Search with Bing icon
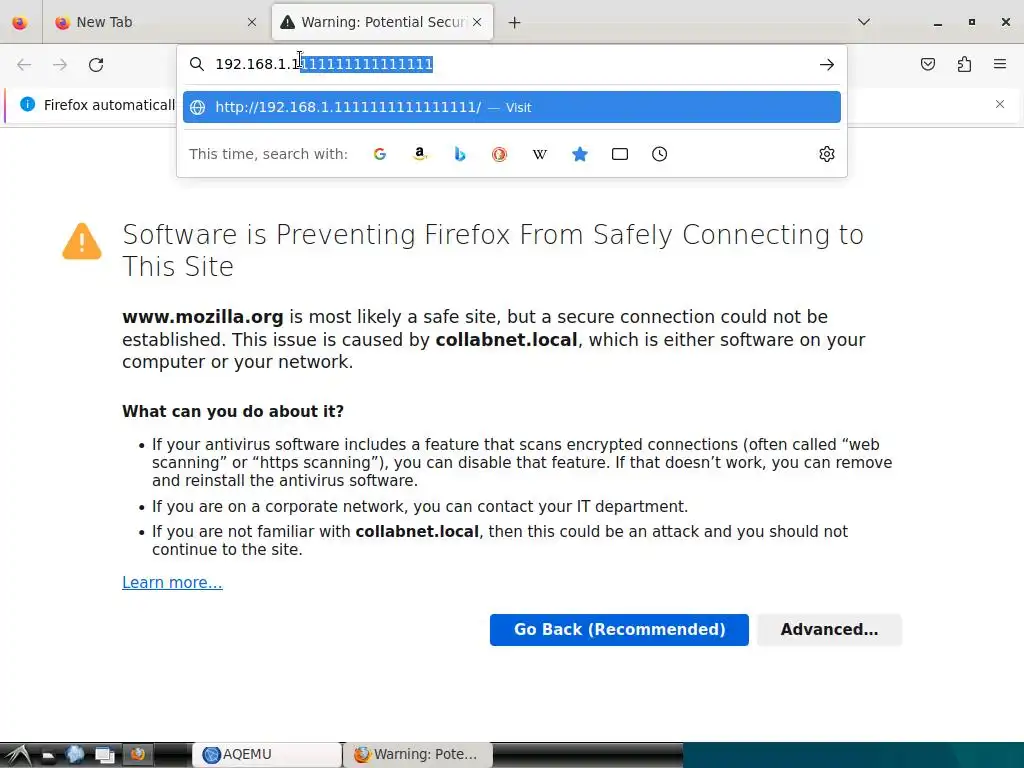The height and width of the screenshot is (768, 1024). [x=460, y=154]
